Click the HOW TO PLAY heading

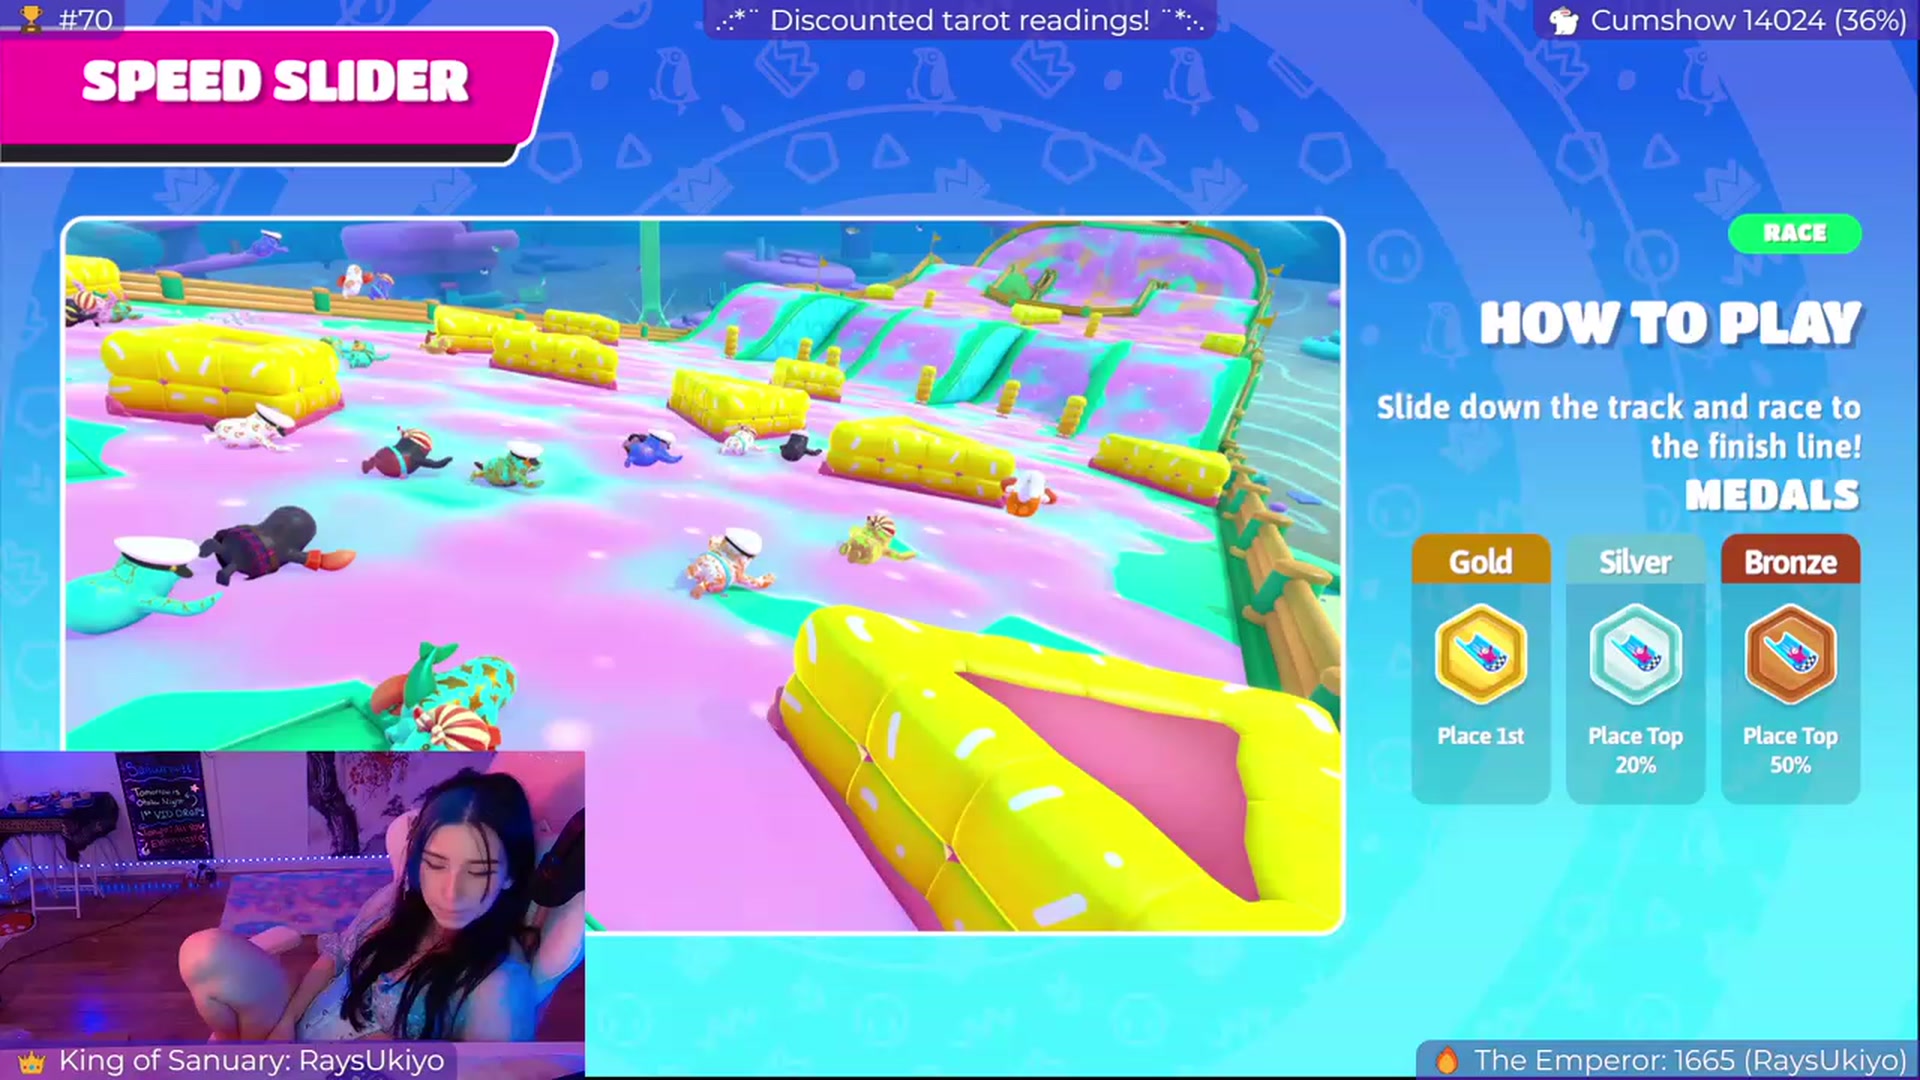coord(1670,323)
